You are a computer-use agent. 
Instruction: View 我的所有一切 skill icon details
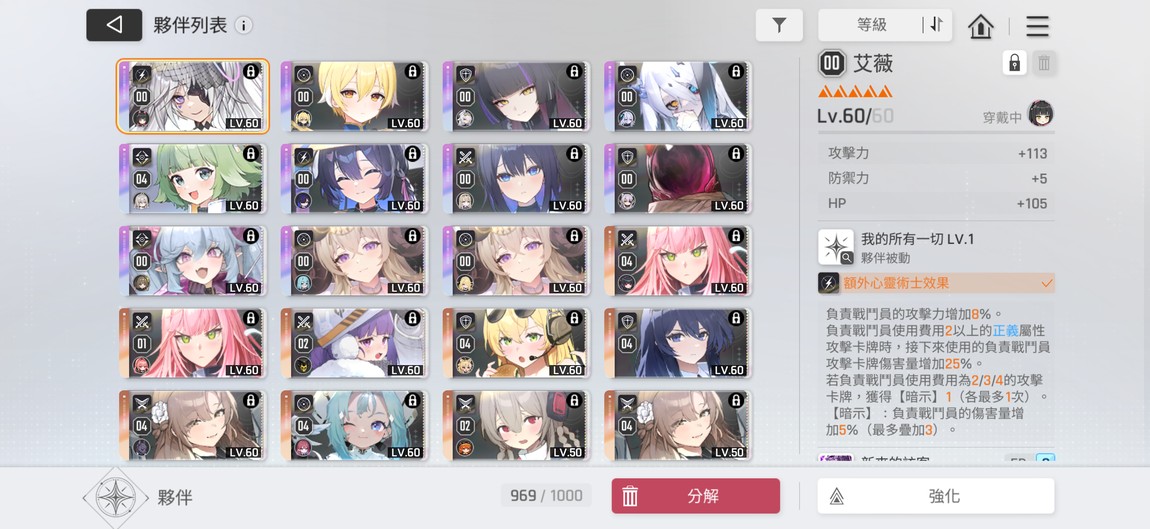coord(836,247)
